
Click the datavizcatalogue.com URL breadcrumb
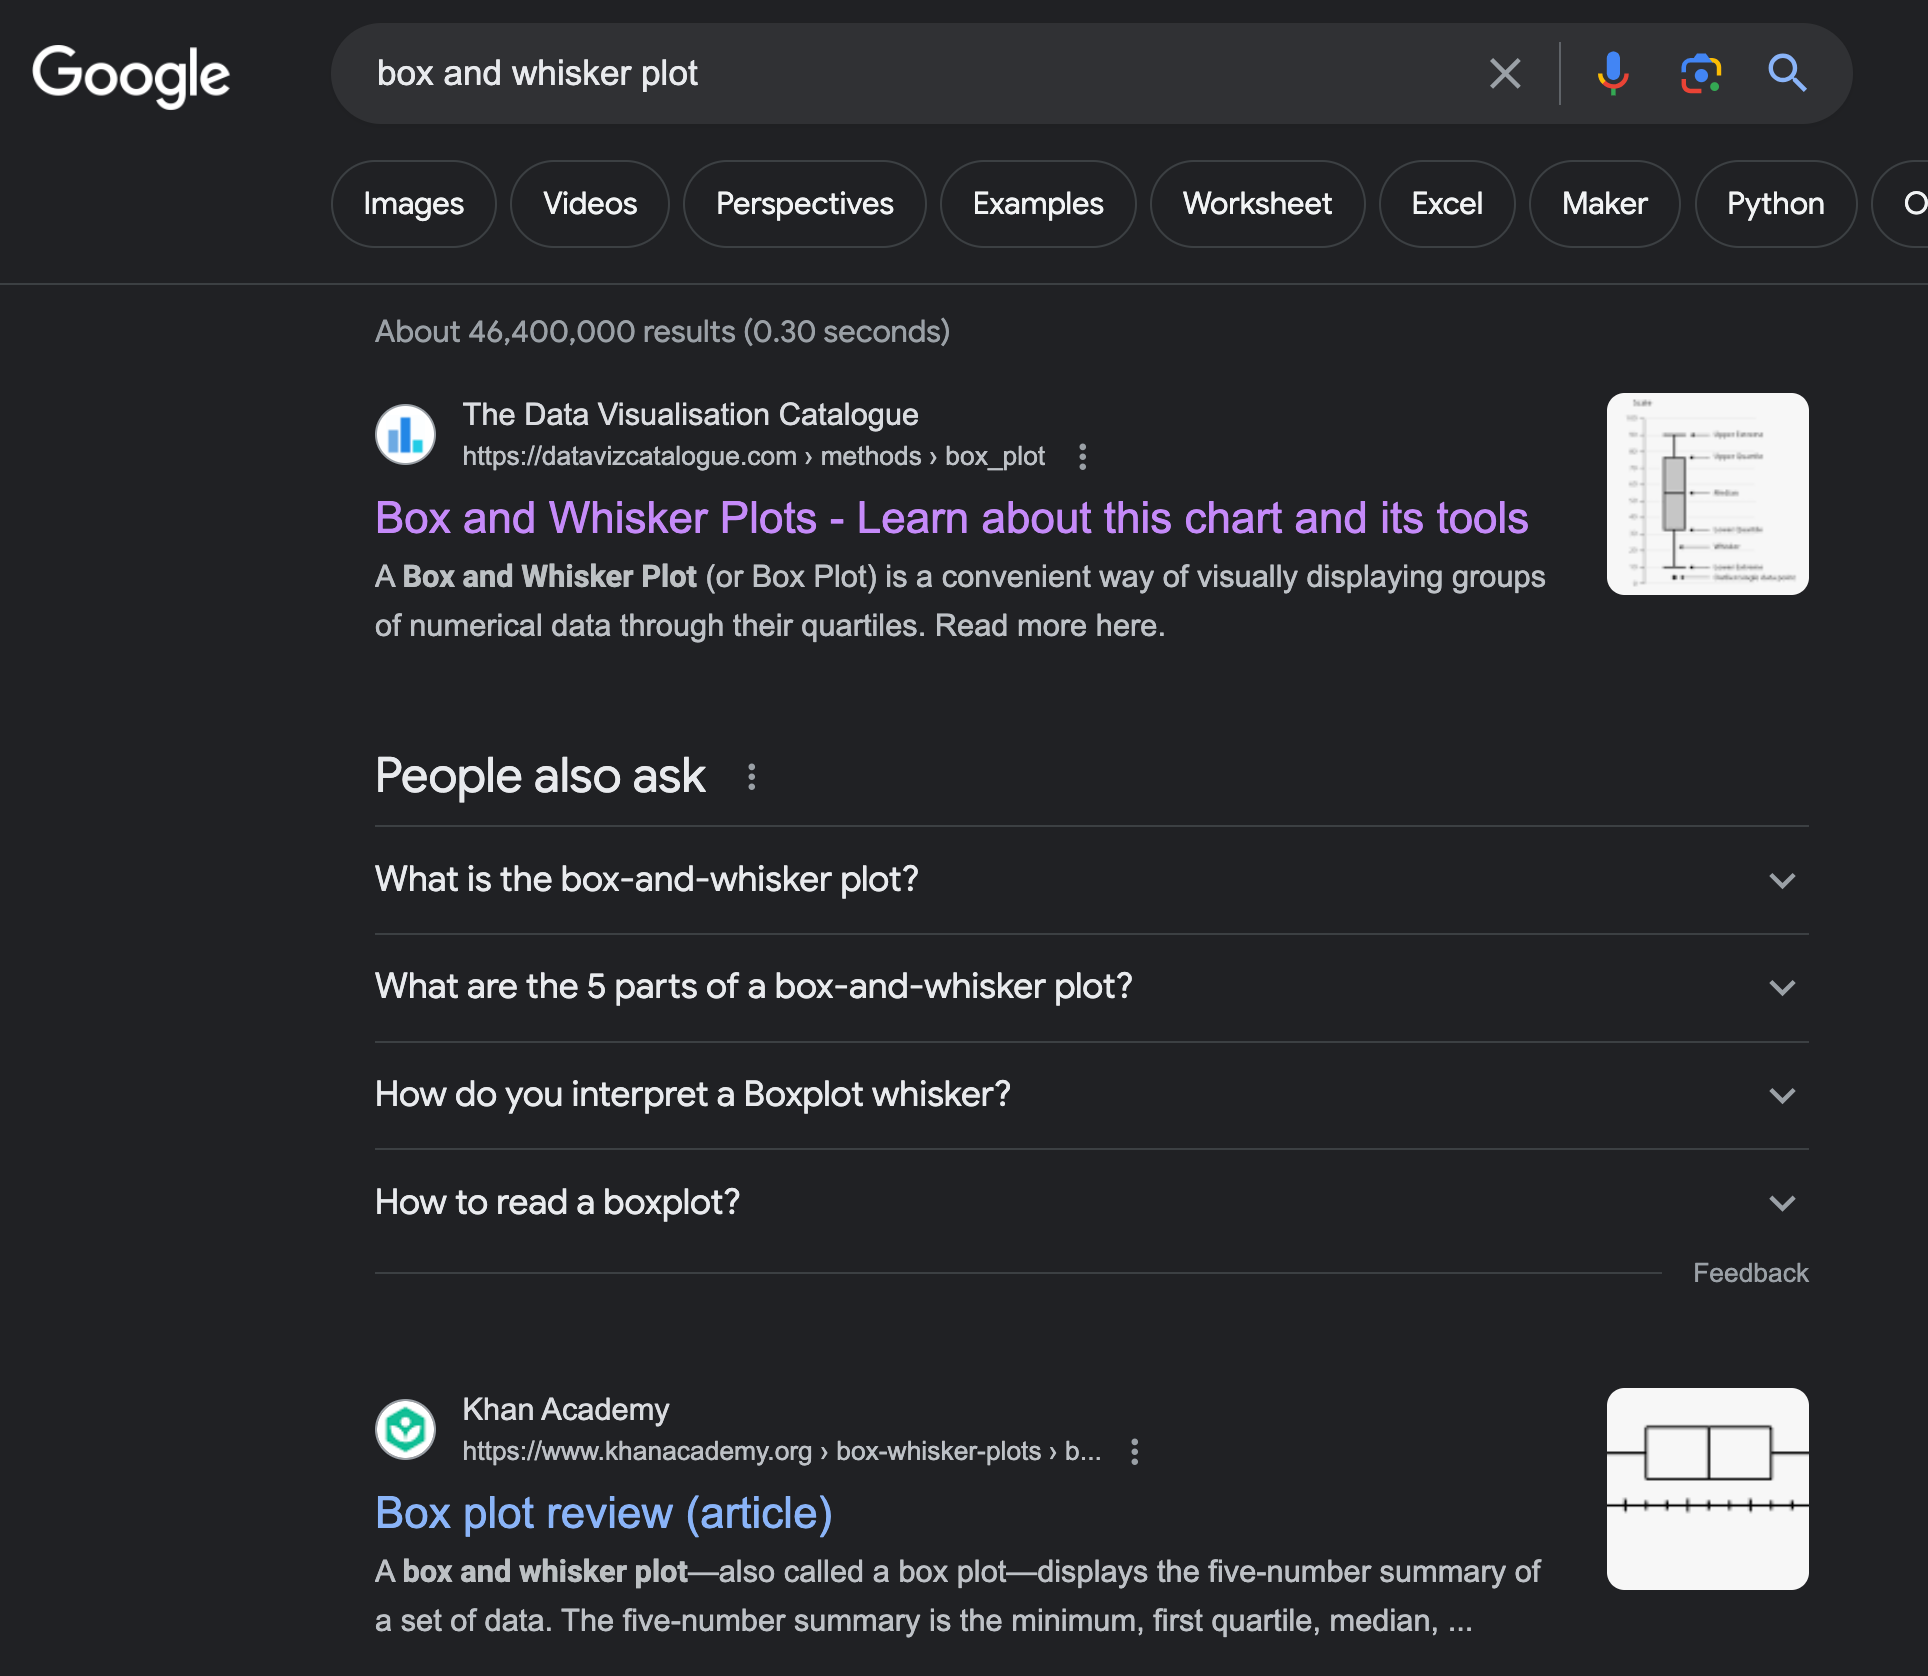(753, 457)
